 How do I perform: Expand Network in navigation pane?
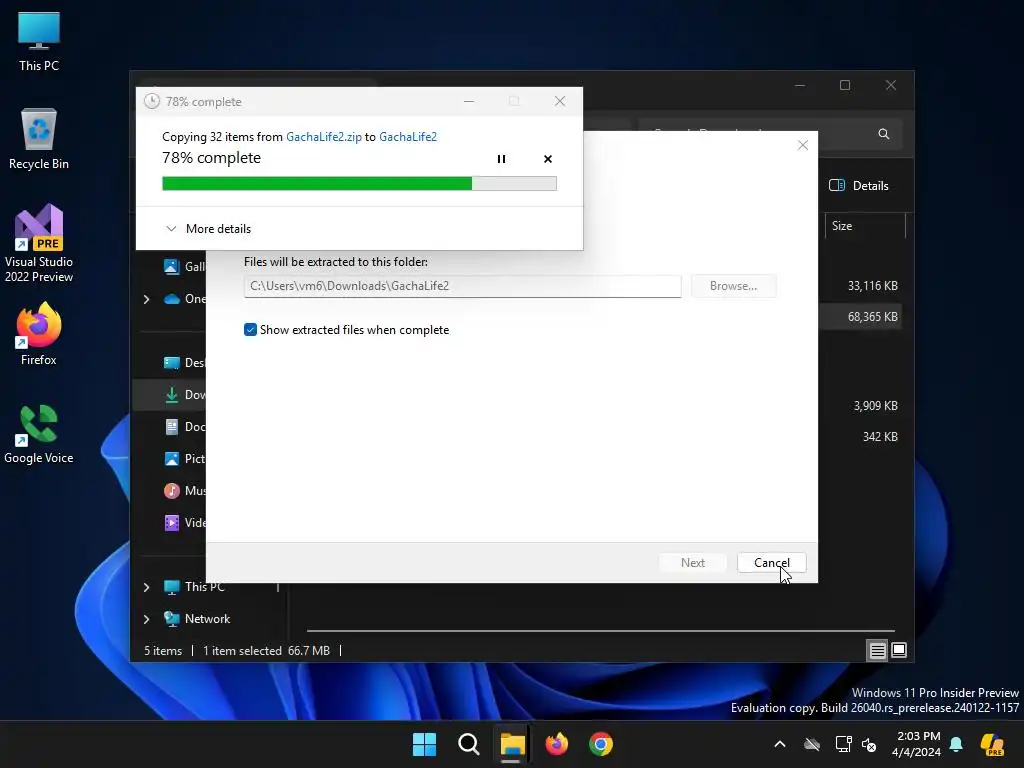click(146, 619)
